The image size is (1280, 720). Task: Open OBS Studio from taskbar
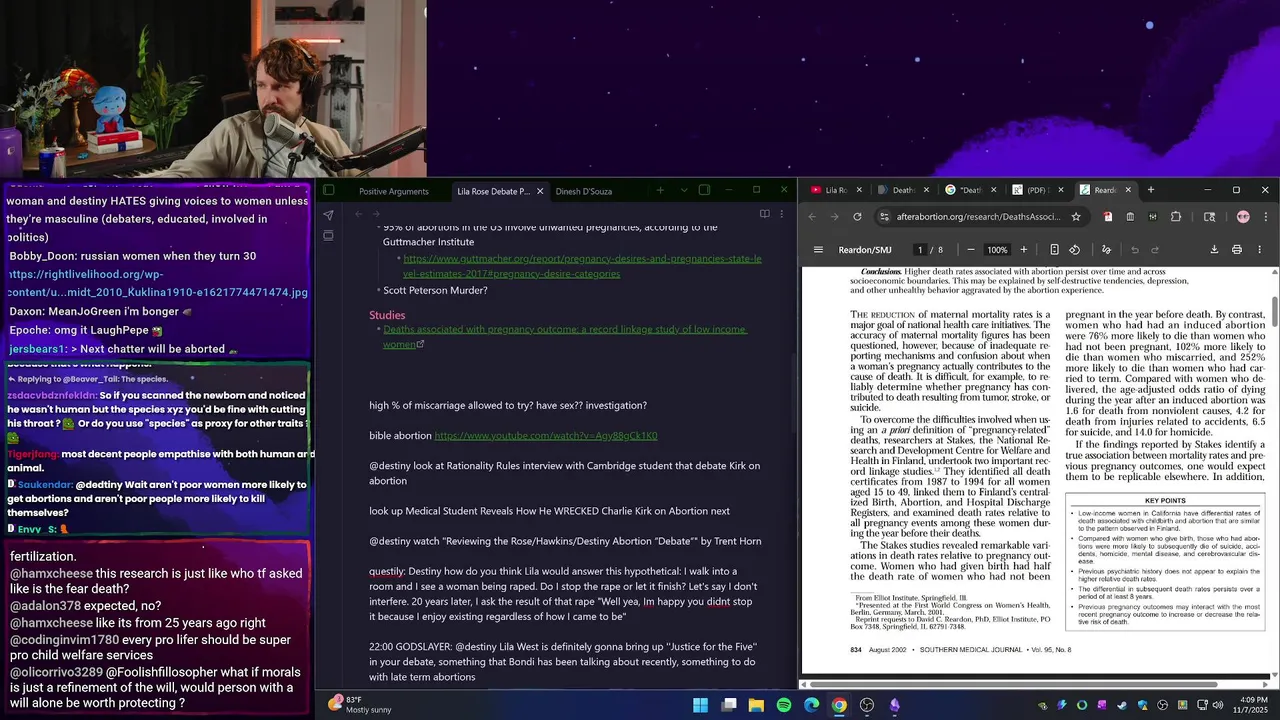tap(867, 705)
